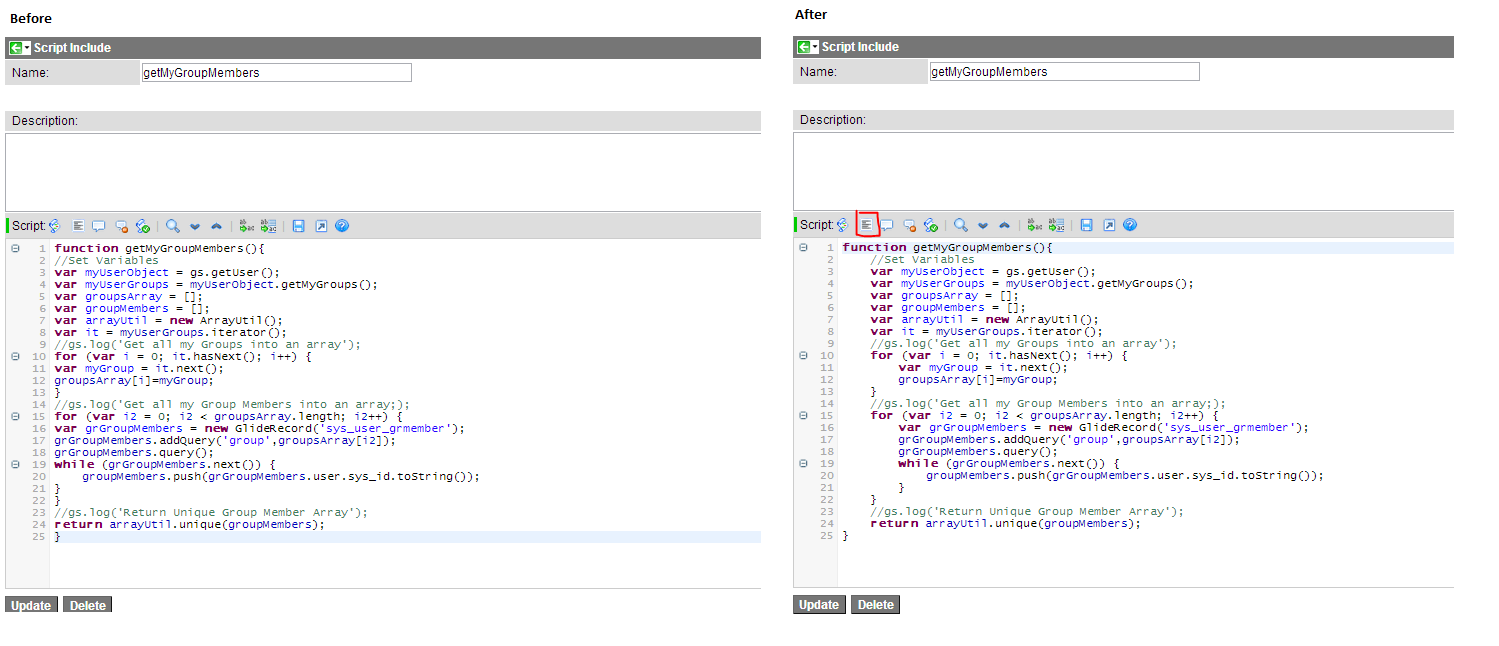Collapse line 10 for-loop fold in Before panel
The image size is (1499, 646).
point(15,356)
